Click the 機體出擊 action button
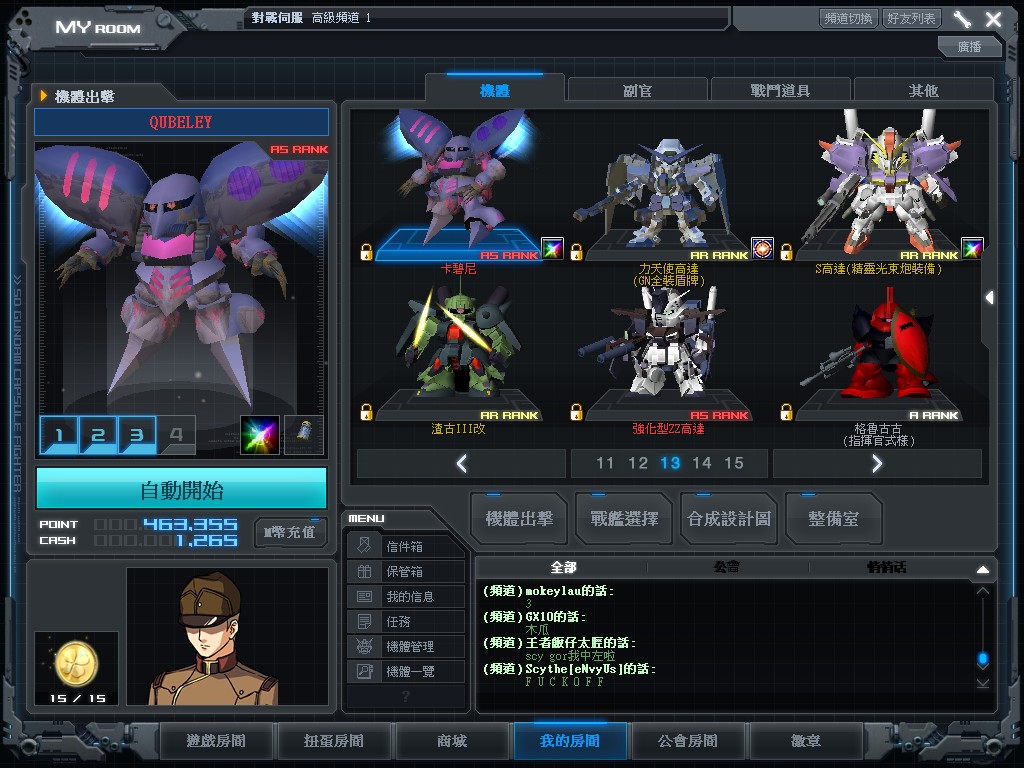The width and height of the screenshot is (1024, 768). 519,519
